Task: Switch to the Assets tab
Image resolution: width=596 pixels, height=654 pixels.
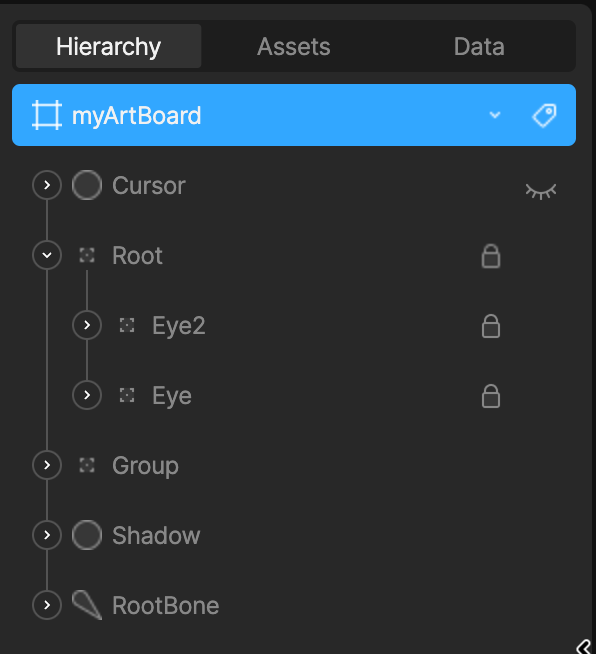Action: (294, 46)
